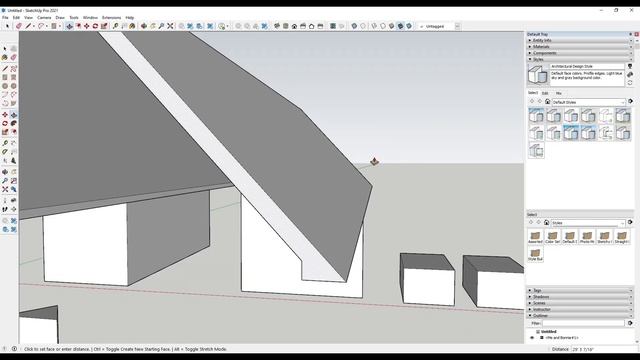Image resolution: width=640 pixels, height=360 pixels.
Task: Expand the Tags panel
Action: click(x=580, y=291)
